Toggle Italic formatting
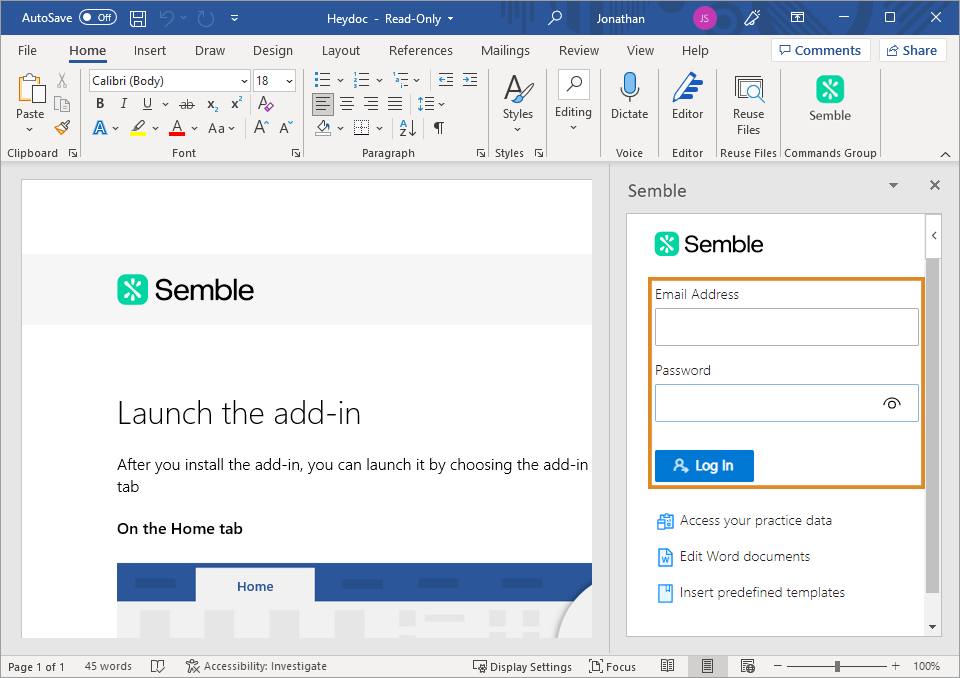Image resolution: width=960 pixels, height=678 pixels. [124, 104]
